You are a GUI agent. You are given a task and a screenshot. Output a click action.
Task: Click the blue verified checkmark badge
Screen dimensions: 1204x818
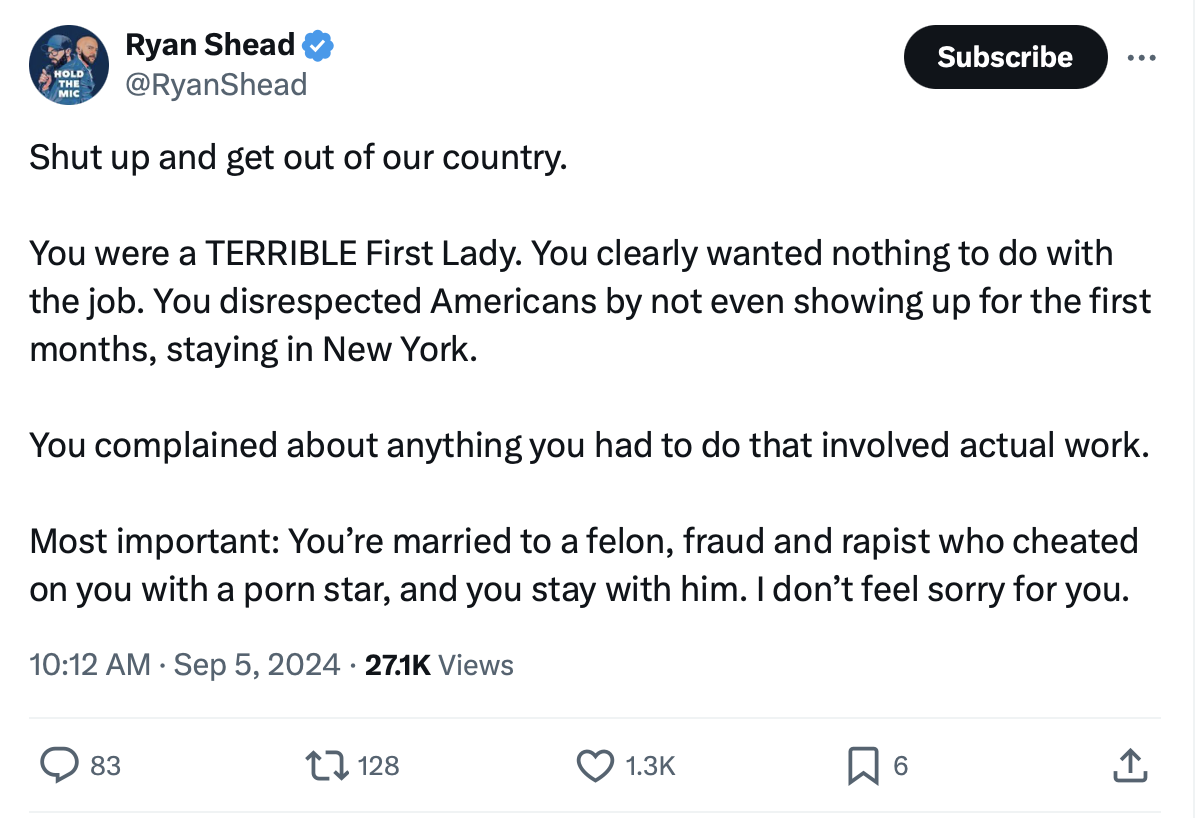318,45
